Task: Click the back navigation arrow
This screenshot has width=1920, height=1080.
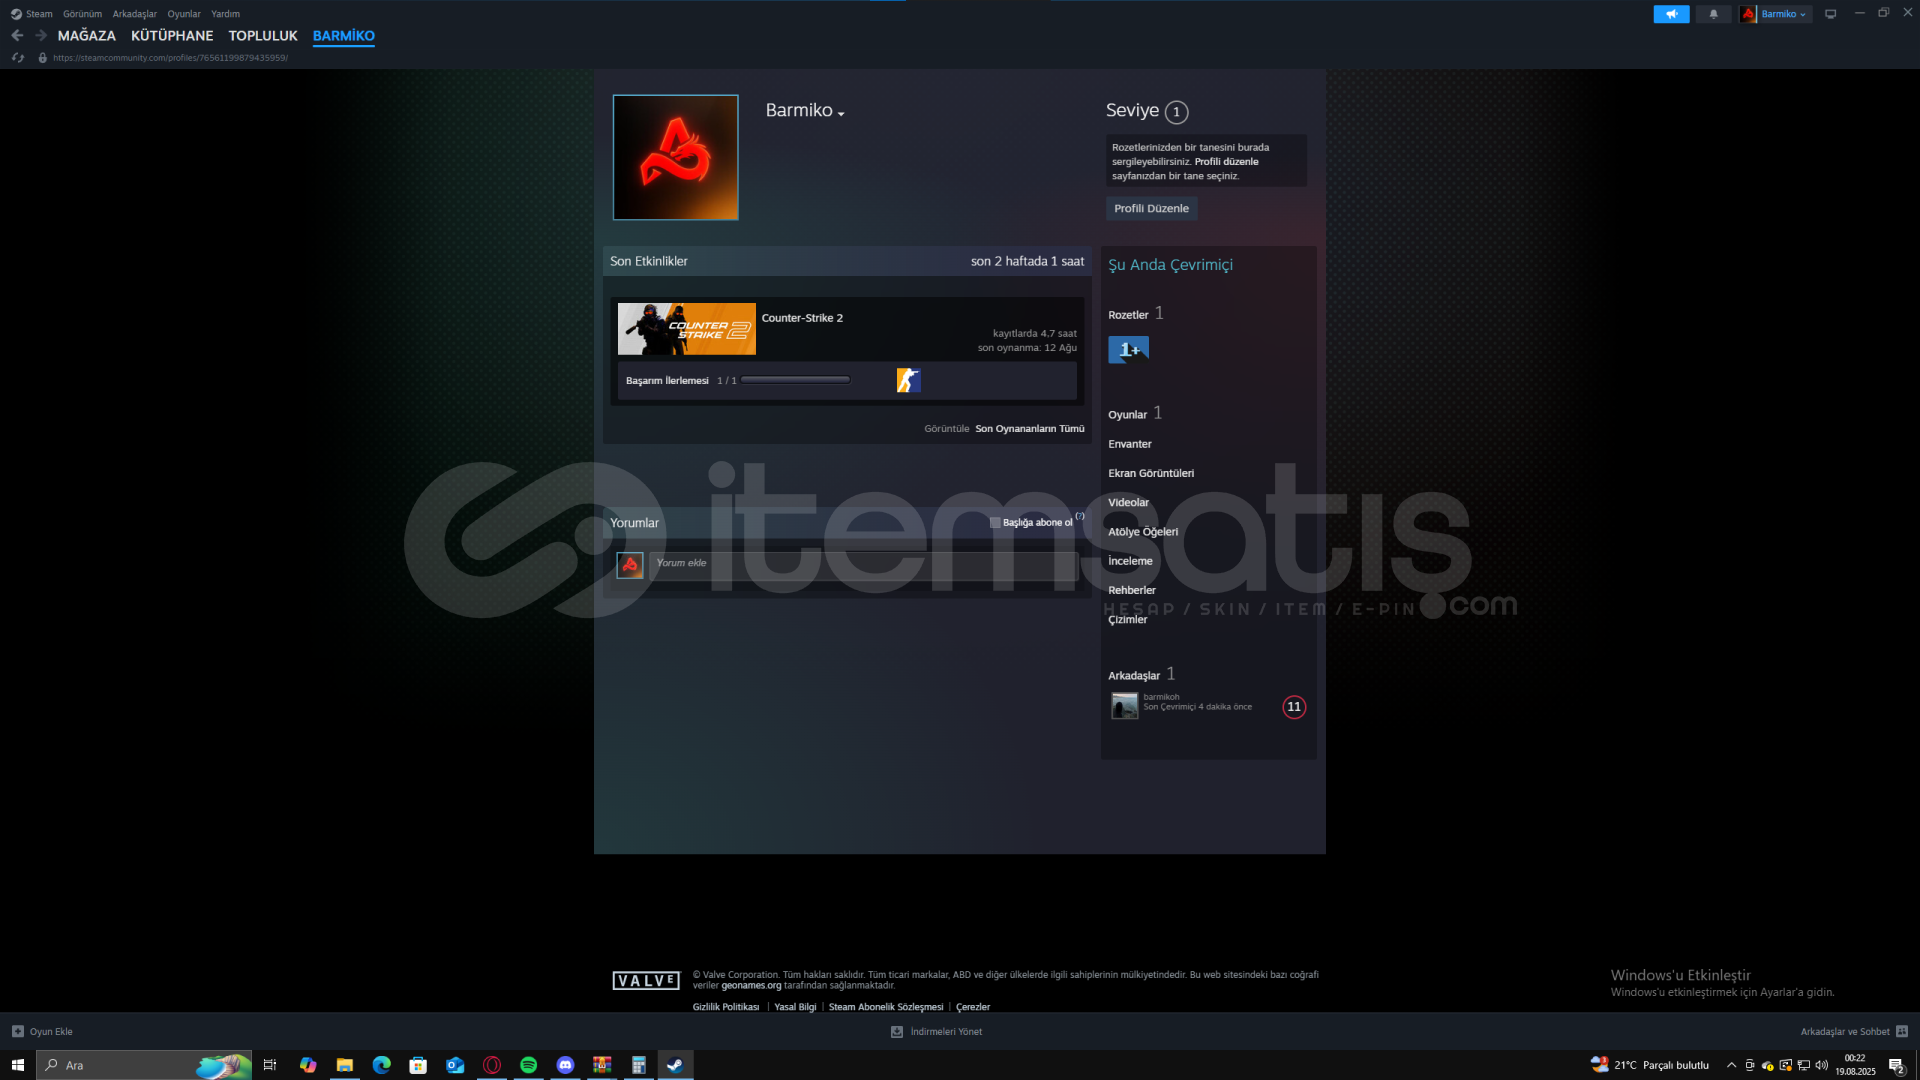Action: [x=17, y=35]
